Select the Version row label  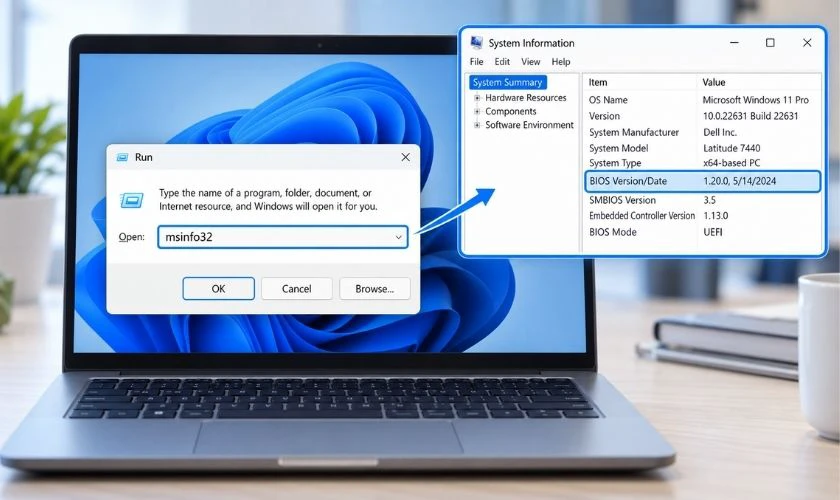tap(604, 116)
